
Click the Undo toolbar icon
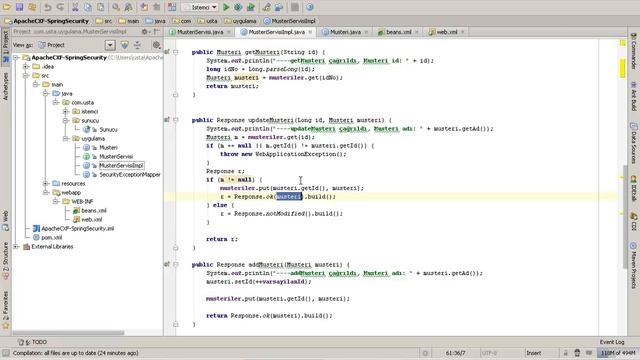pyautogui.click(x=48, y=7)
